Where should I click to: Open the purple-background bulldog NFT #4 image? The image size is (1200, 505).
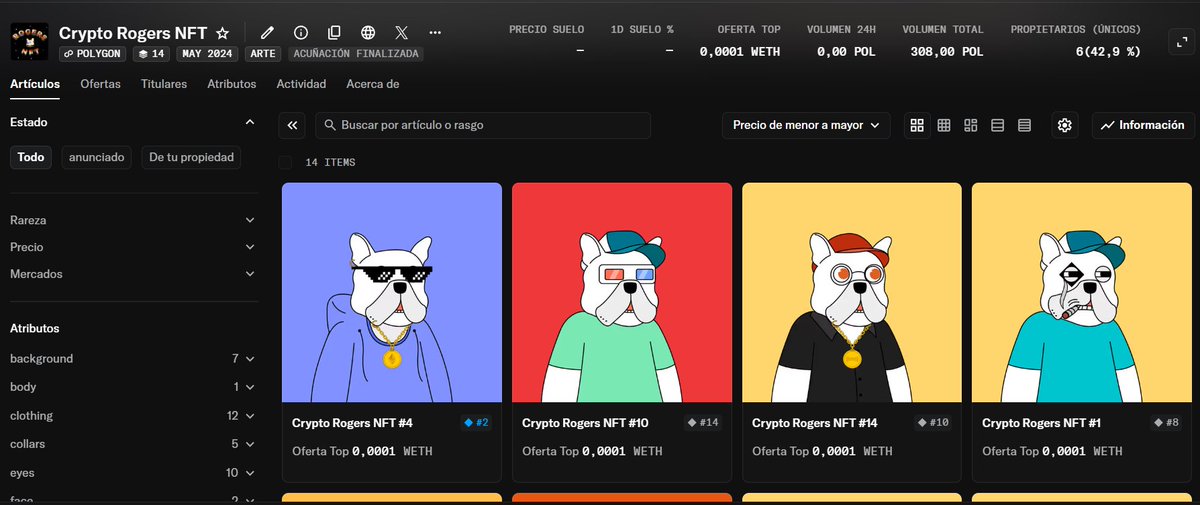pyautogui.click(x=392, y=292)
